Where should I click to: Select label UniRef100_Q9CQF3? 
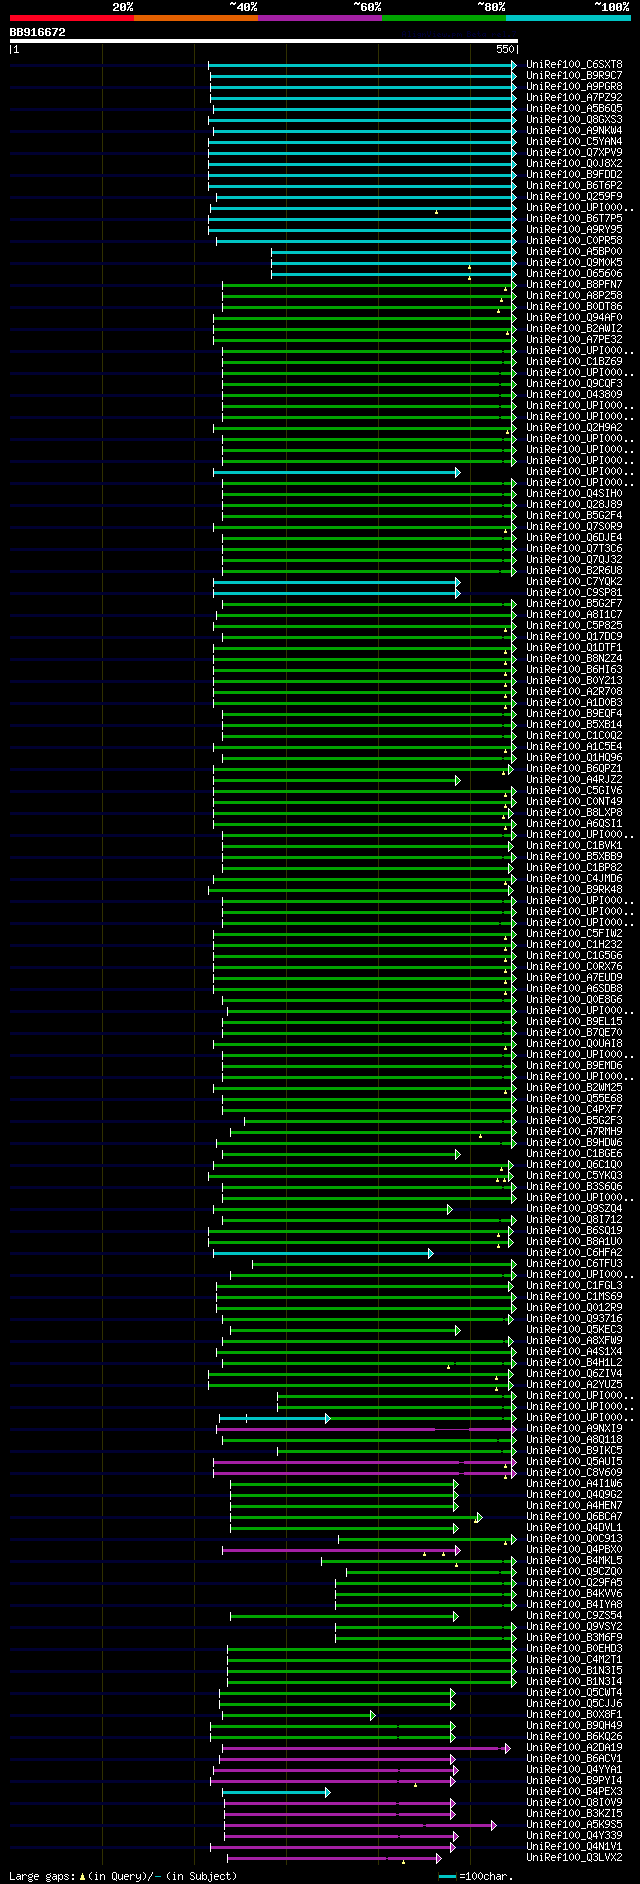(574, 383)
